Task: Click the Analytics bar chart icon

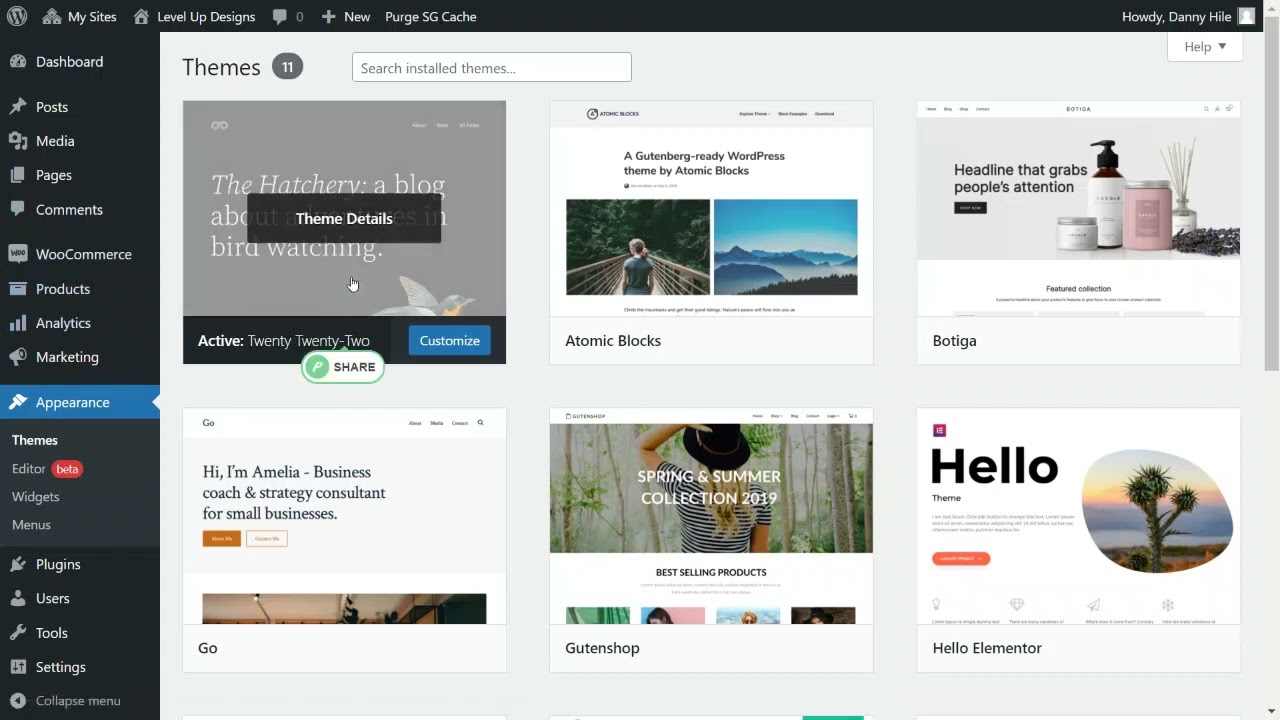Action: (18, 323)
